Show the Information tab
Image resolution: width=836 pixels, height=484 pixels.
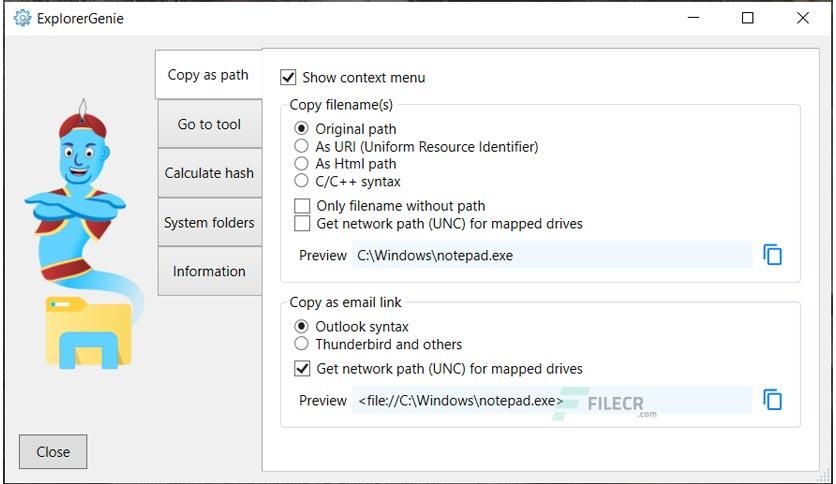click(x=210, y=271)
